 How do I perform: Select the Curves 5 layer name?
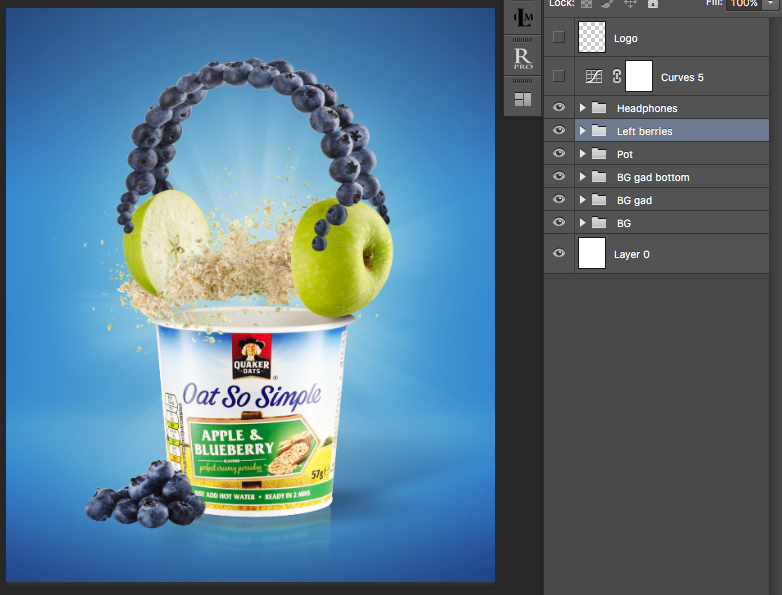(682, 77)
